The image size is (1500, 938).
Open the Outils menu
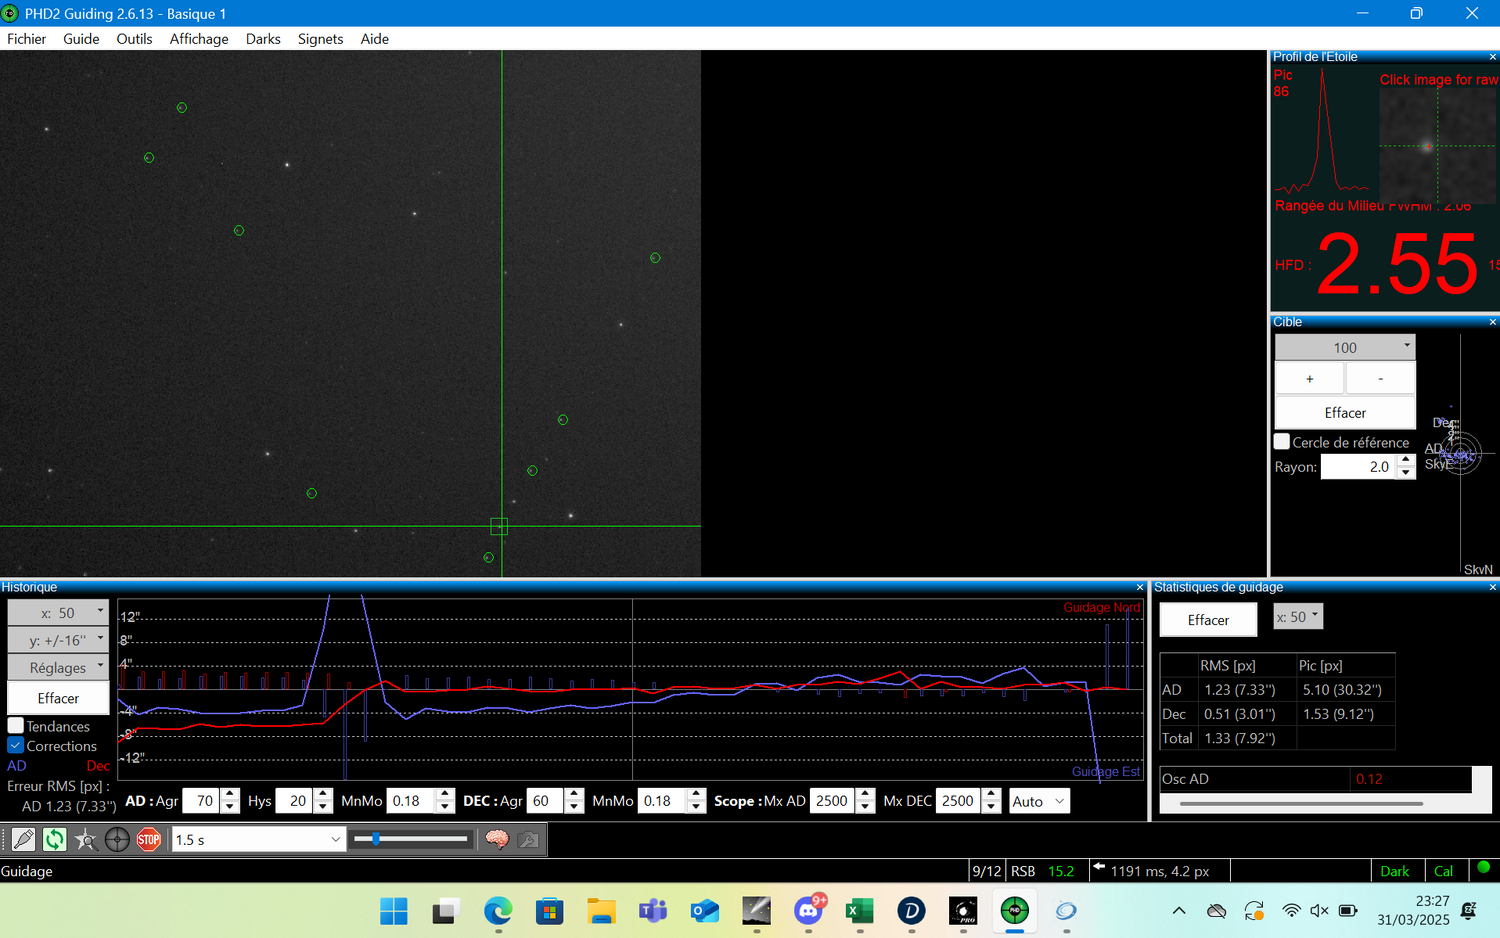134,39
